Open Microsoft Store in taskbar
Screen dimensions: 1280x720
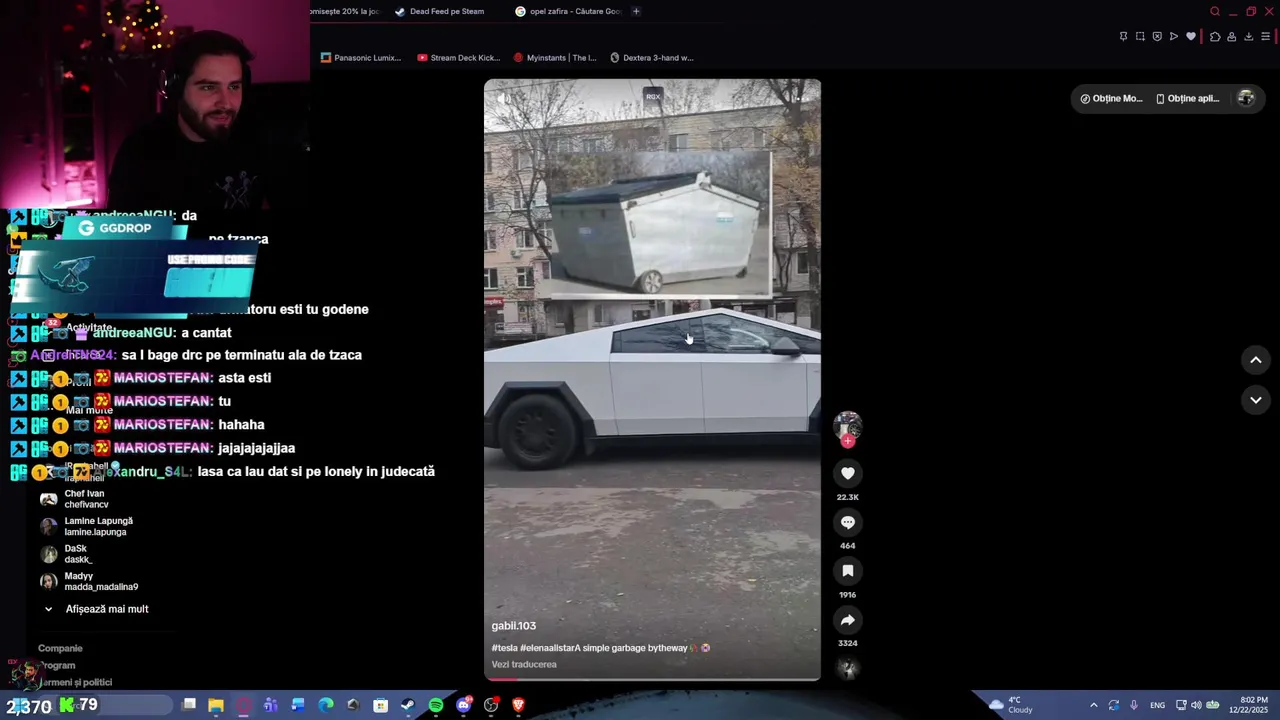click(x=381, y=705)
